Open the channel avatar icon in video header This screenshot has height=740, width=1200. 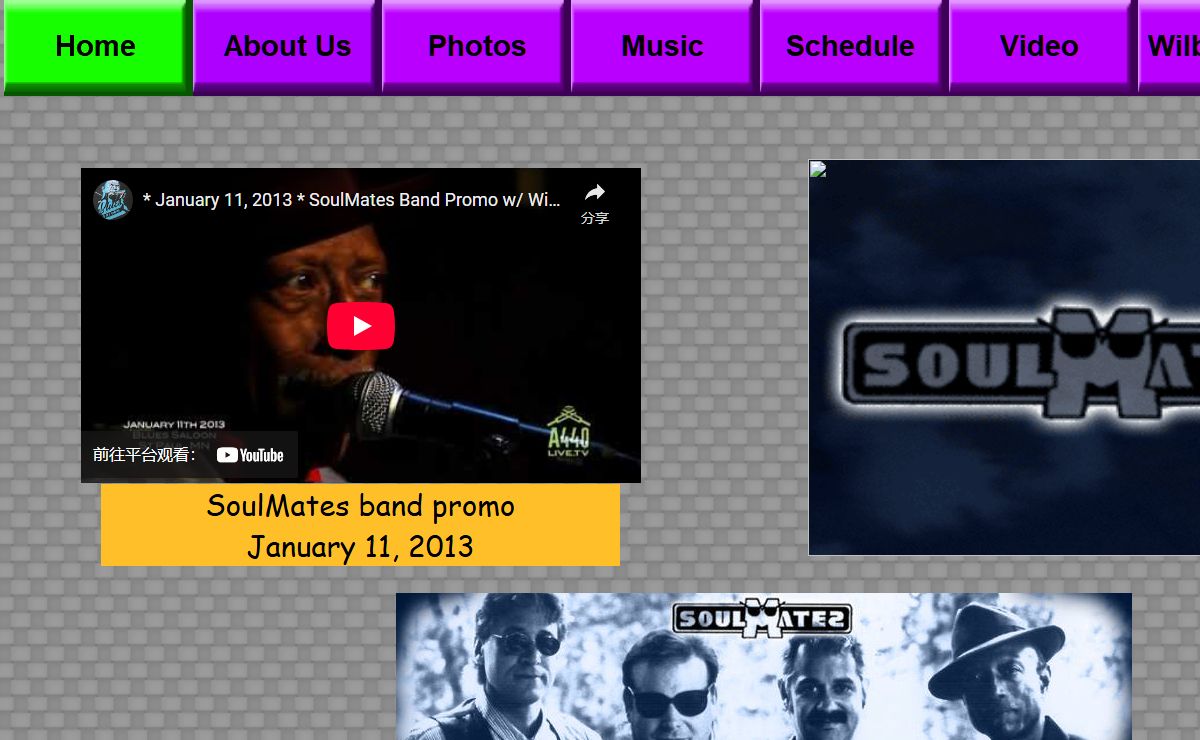[113, 200]
